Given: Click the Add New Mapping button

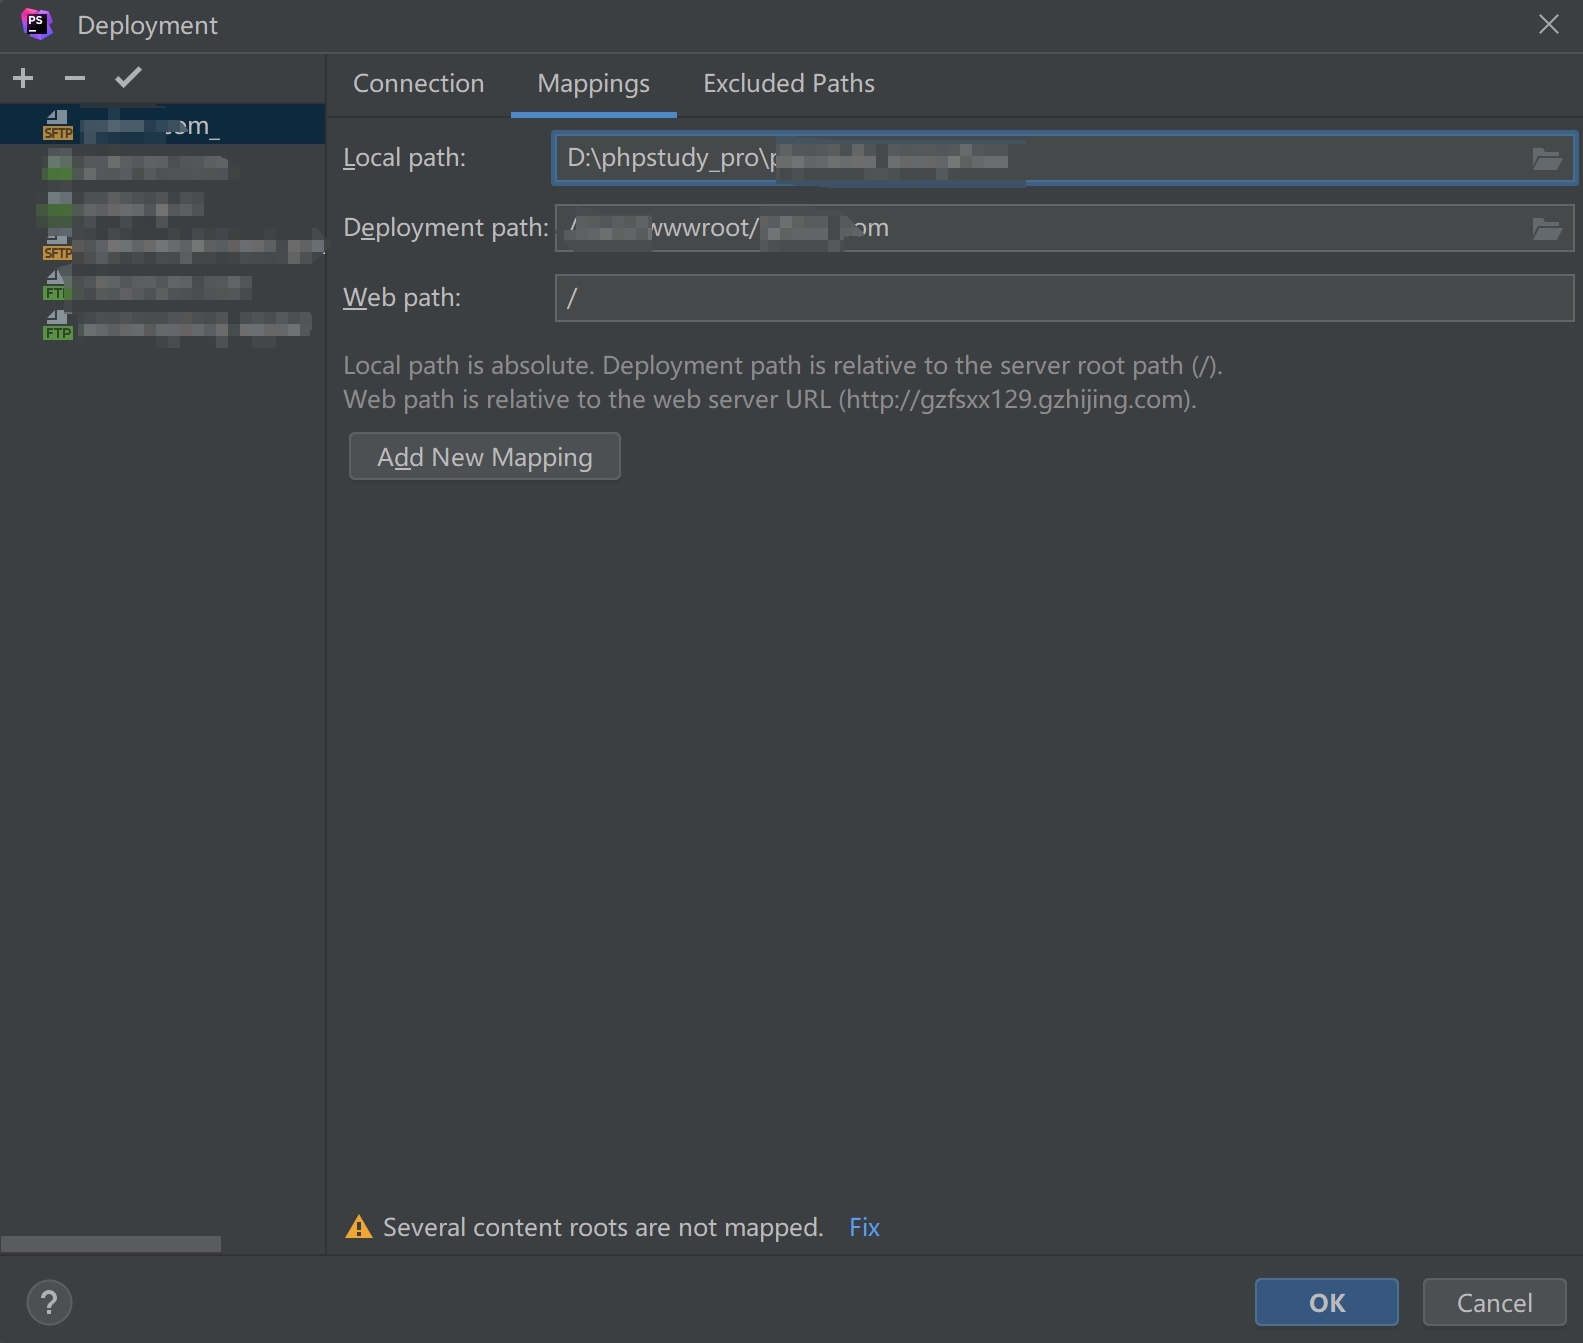Looking at the screenshot, I should tap(484, 456).
